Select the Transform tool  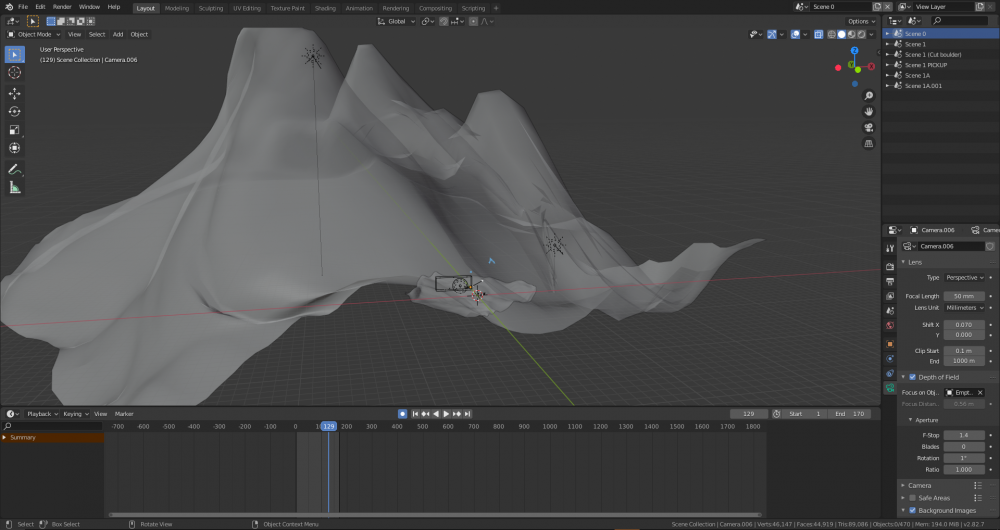coord(15,148)
